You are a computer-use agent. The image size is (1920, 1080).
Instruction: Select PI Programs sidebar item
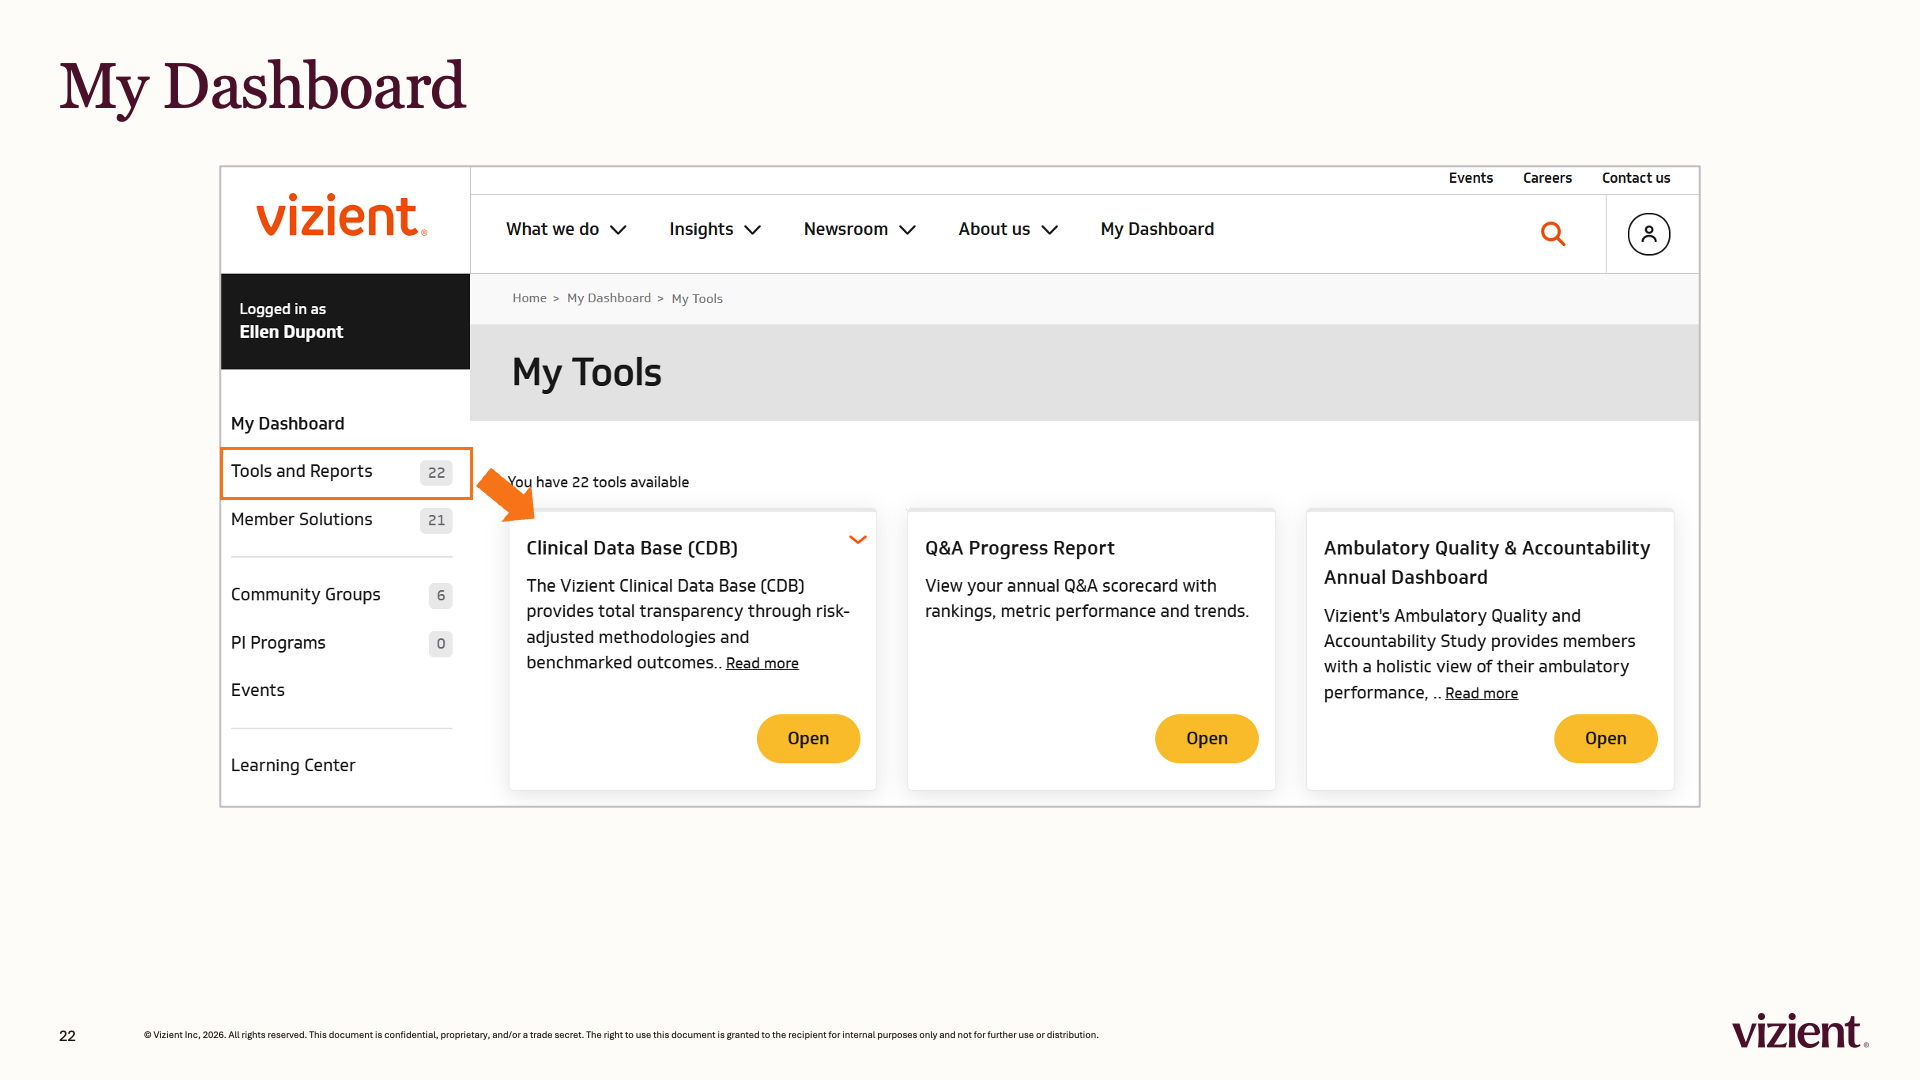click(x=341, y=643)
